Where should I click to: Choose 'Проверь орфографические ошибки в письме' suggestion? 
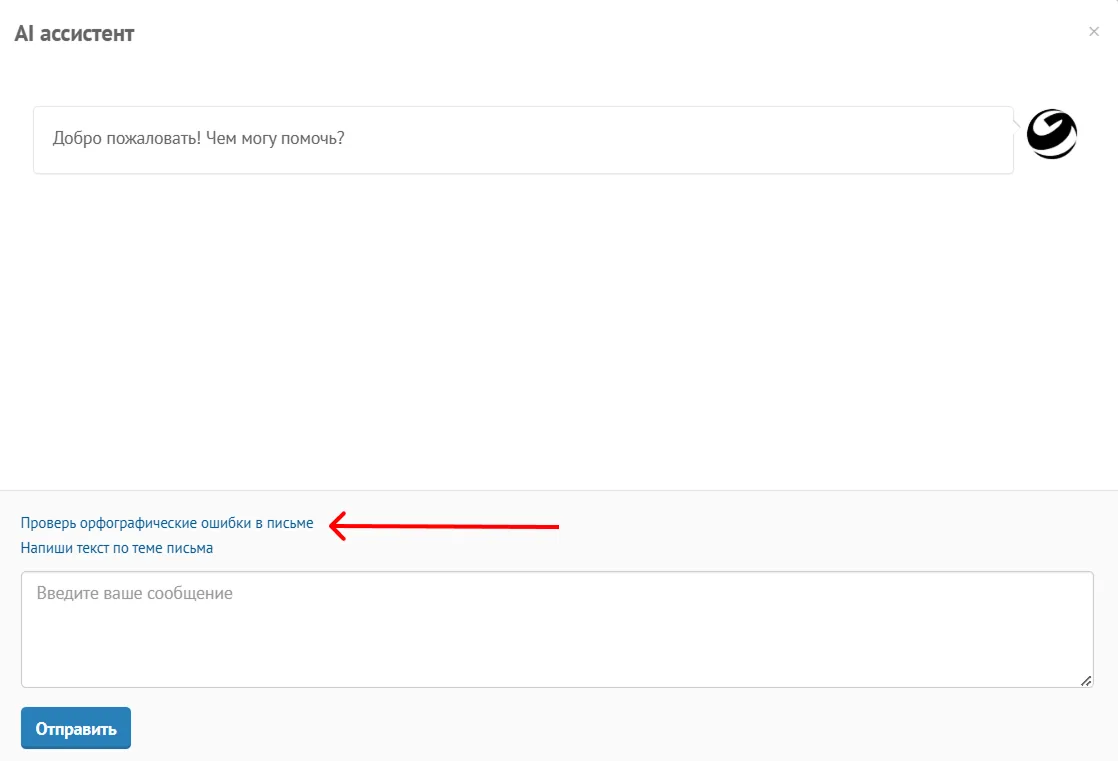tap(167, 523)
